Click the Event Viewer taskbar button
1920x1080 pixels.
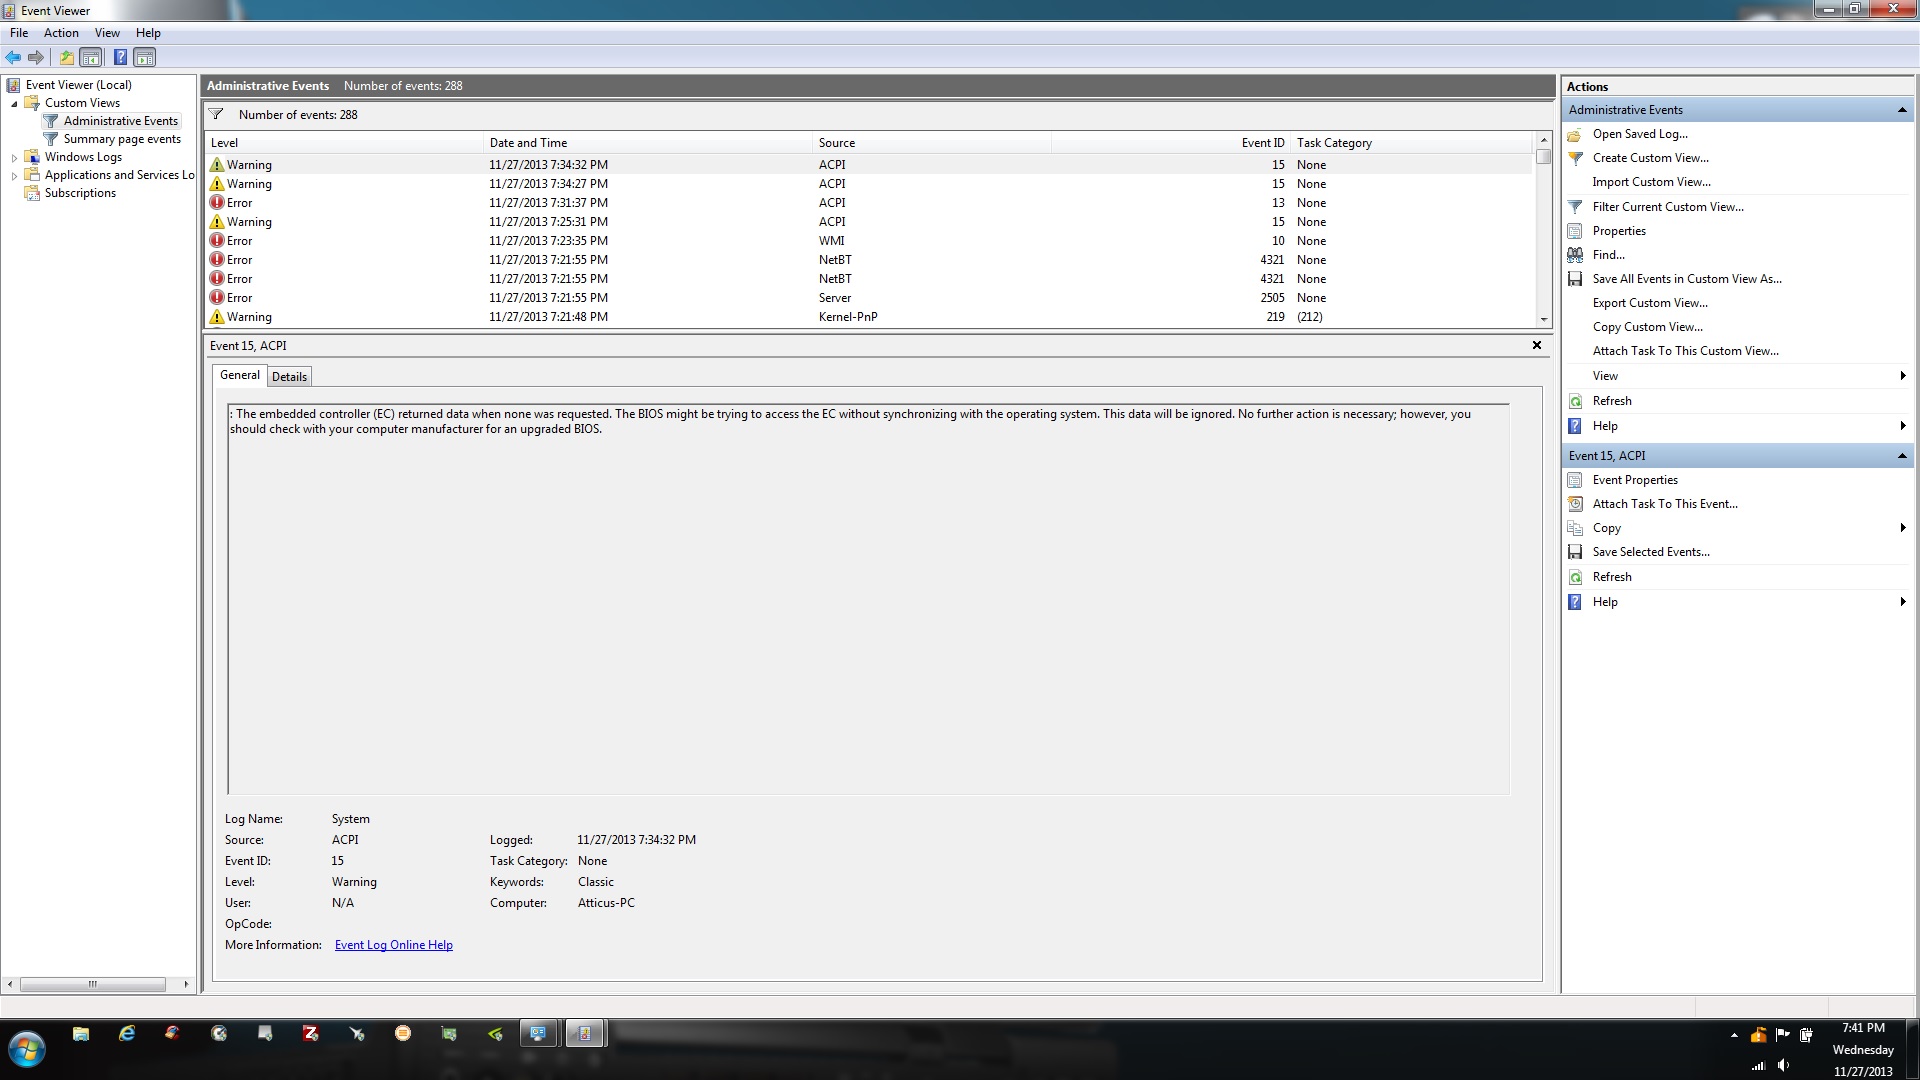584,1034
